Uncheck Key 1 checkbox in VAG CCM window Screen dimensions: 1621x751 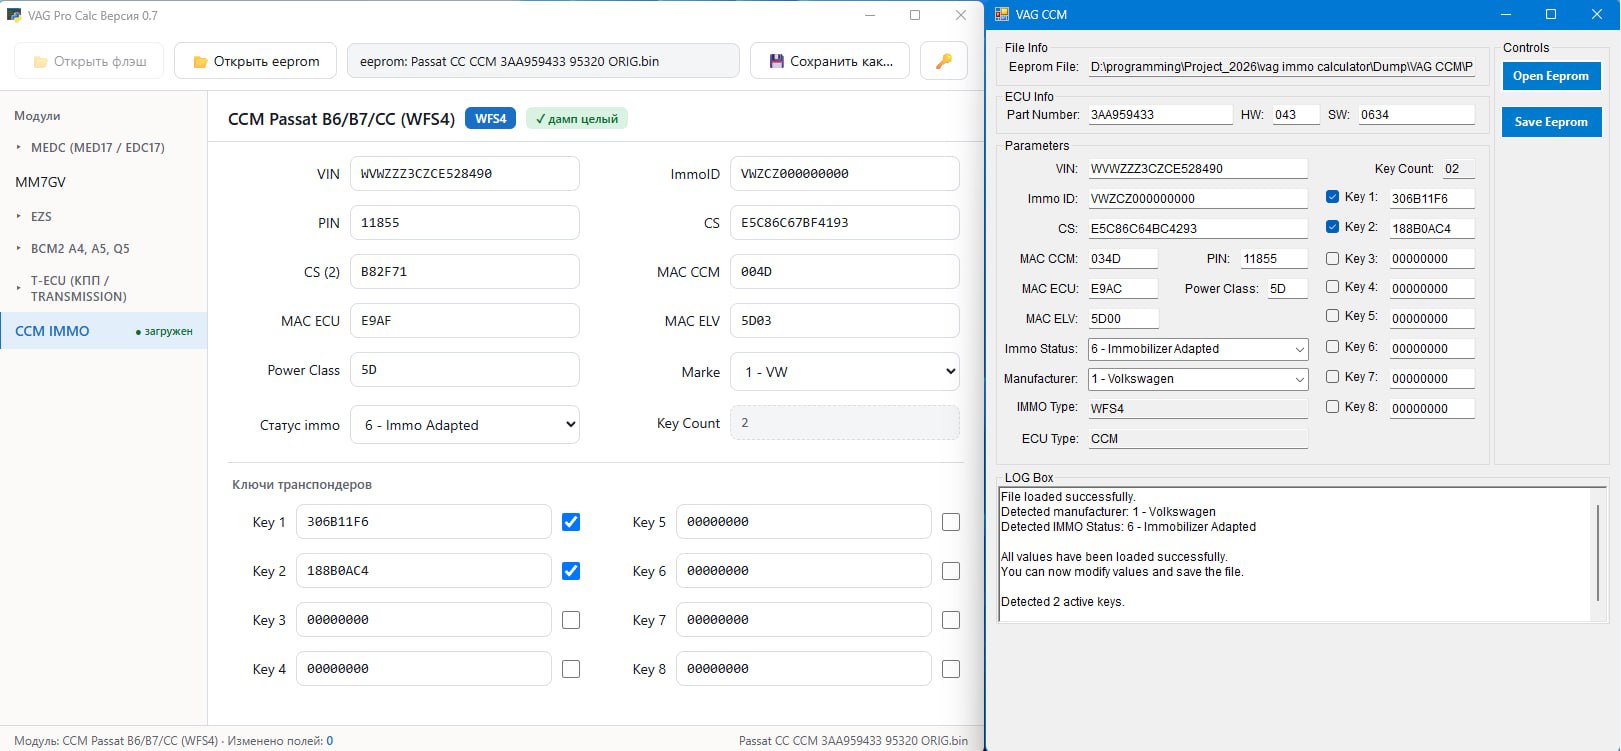1332,197
